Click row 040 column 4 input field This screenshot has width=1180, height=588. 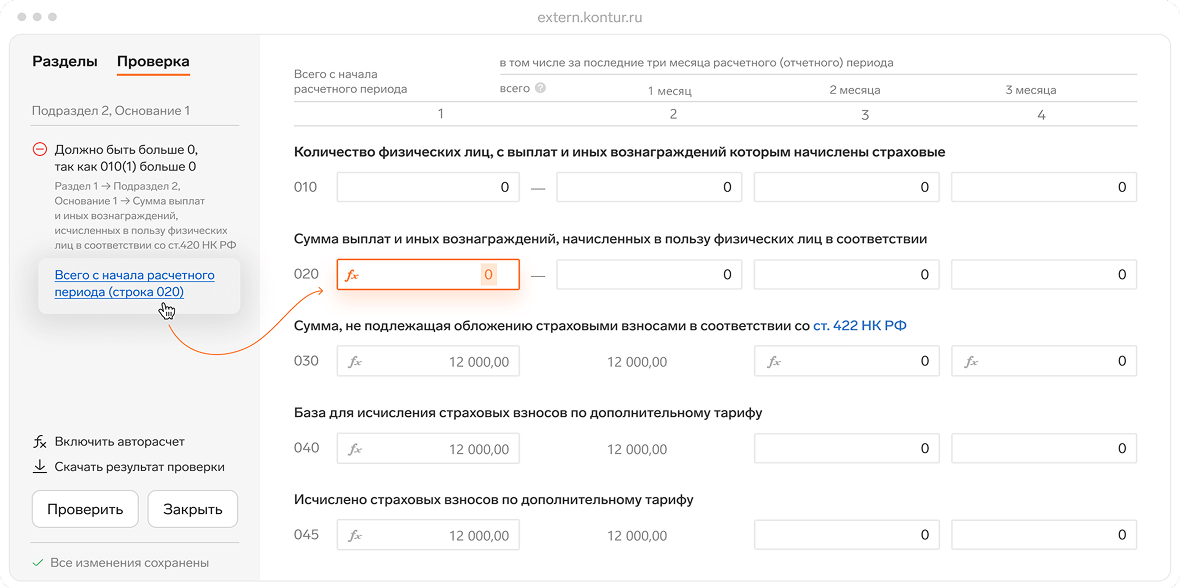click(1043, 449)
